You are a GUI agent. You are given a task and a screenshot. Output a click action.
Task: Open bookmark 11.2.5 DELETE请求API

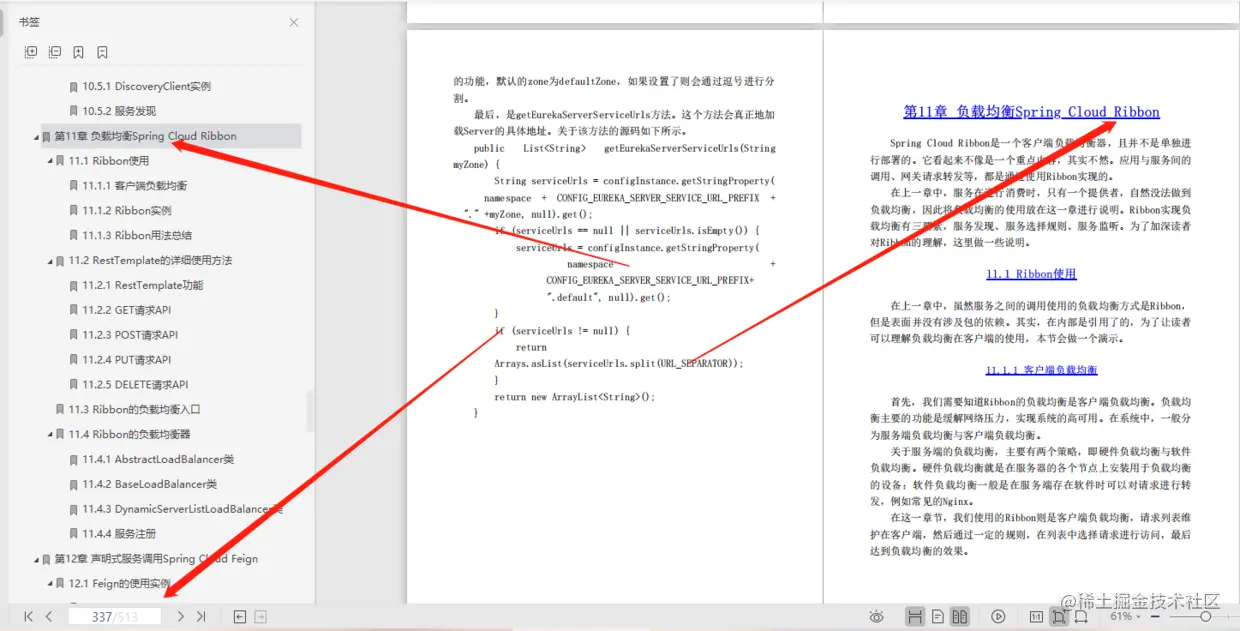click(135, 385)
